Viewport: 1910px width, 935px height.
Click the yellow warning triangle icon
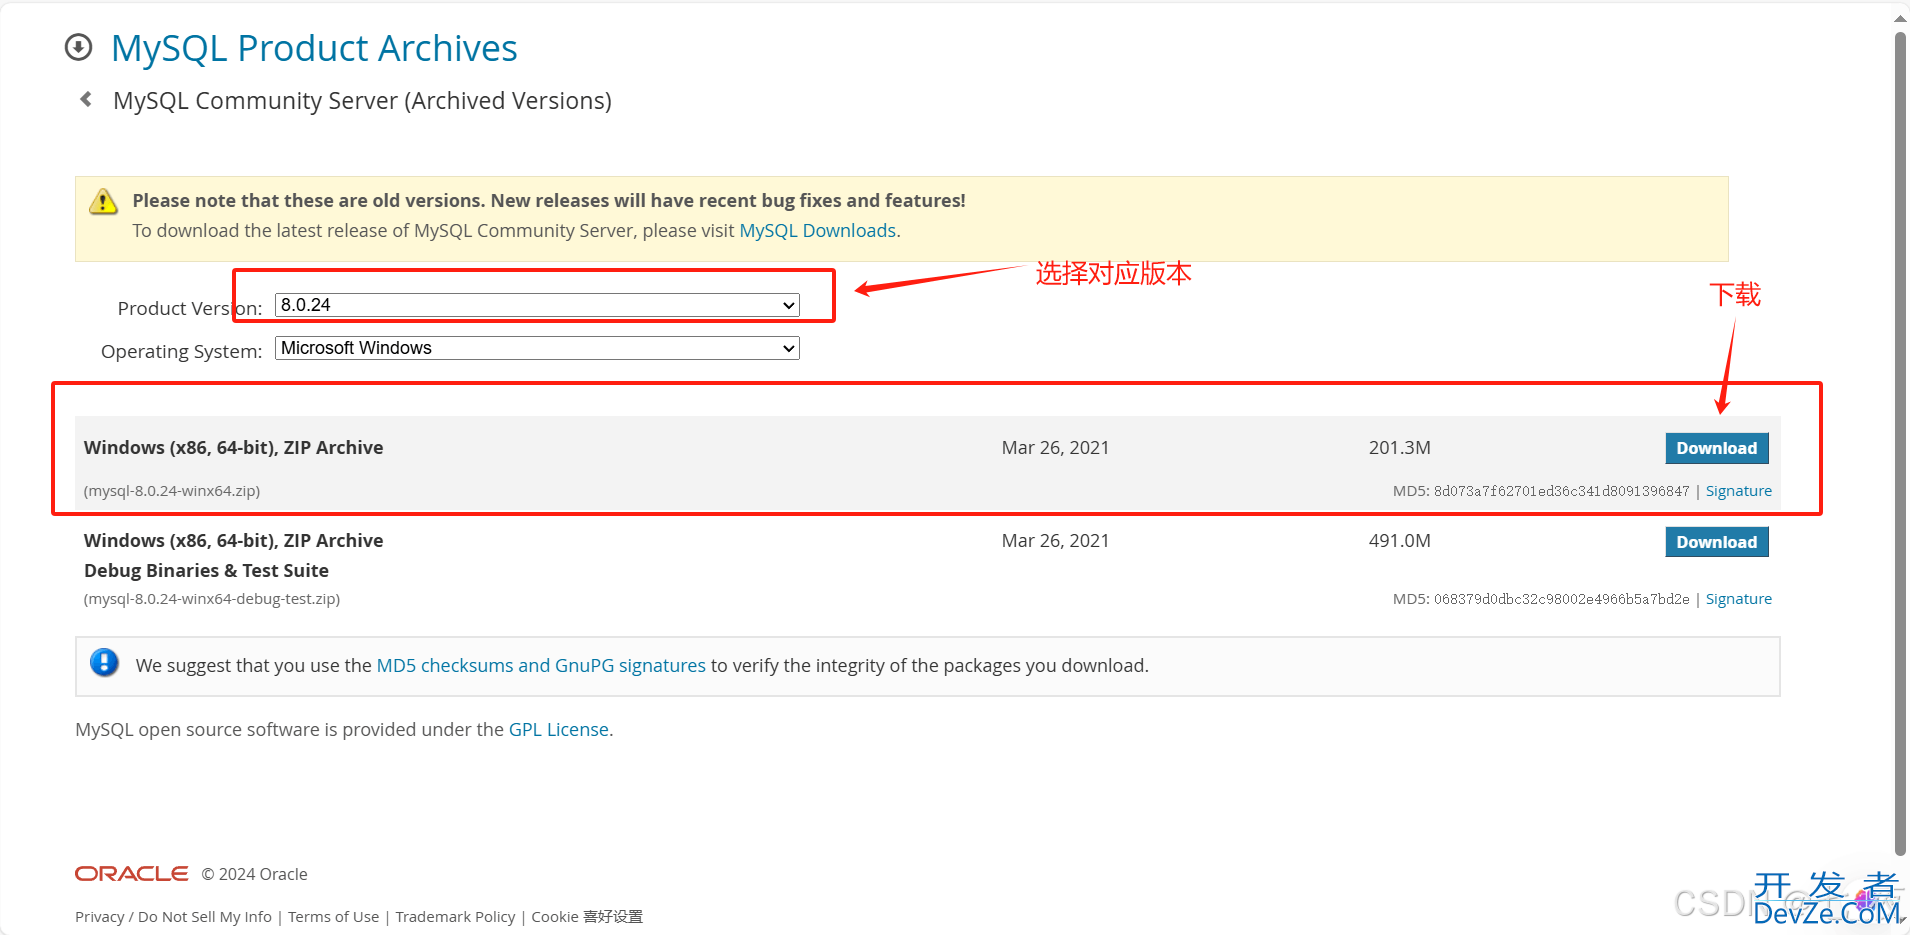[103, 201]
